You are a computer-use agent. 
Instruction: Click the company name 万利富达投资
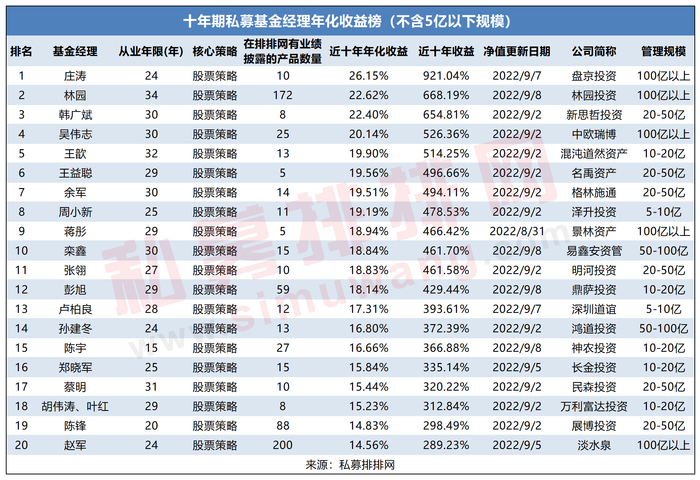594,406
